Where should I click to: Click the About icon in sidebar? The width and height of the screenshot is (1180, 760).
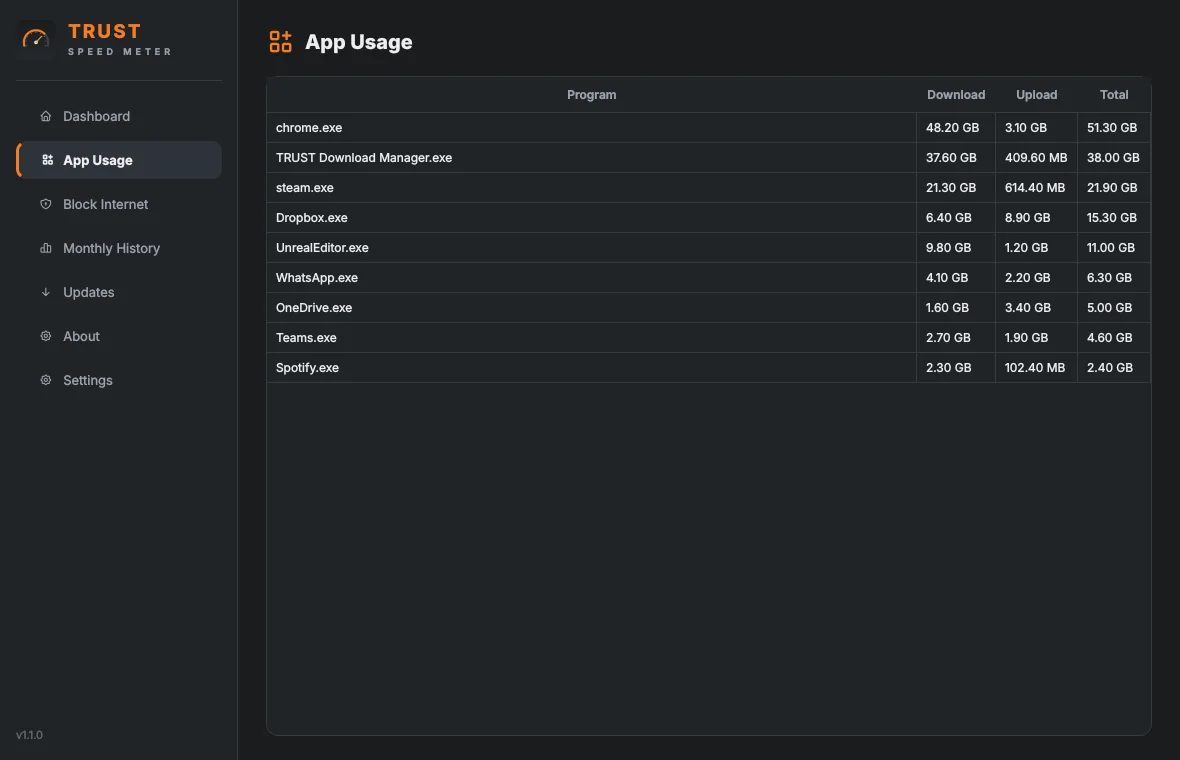pos(46,336)
